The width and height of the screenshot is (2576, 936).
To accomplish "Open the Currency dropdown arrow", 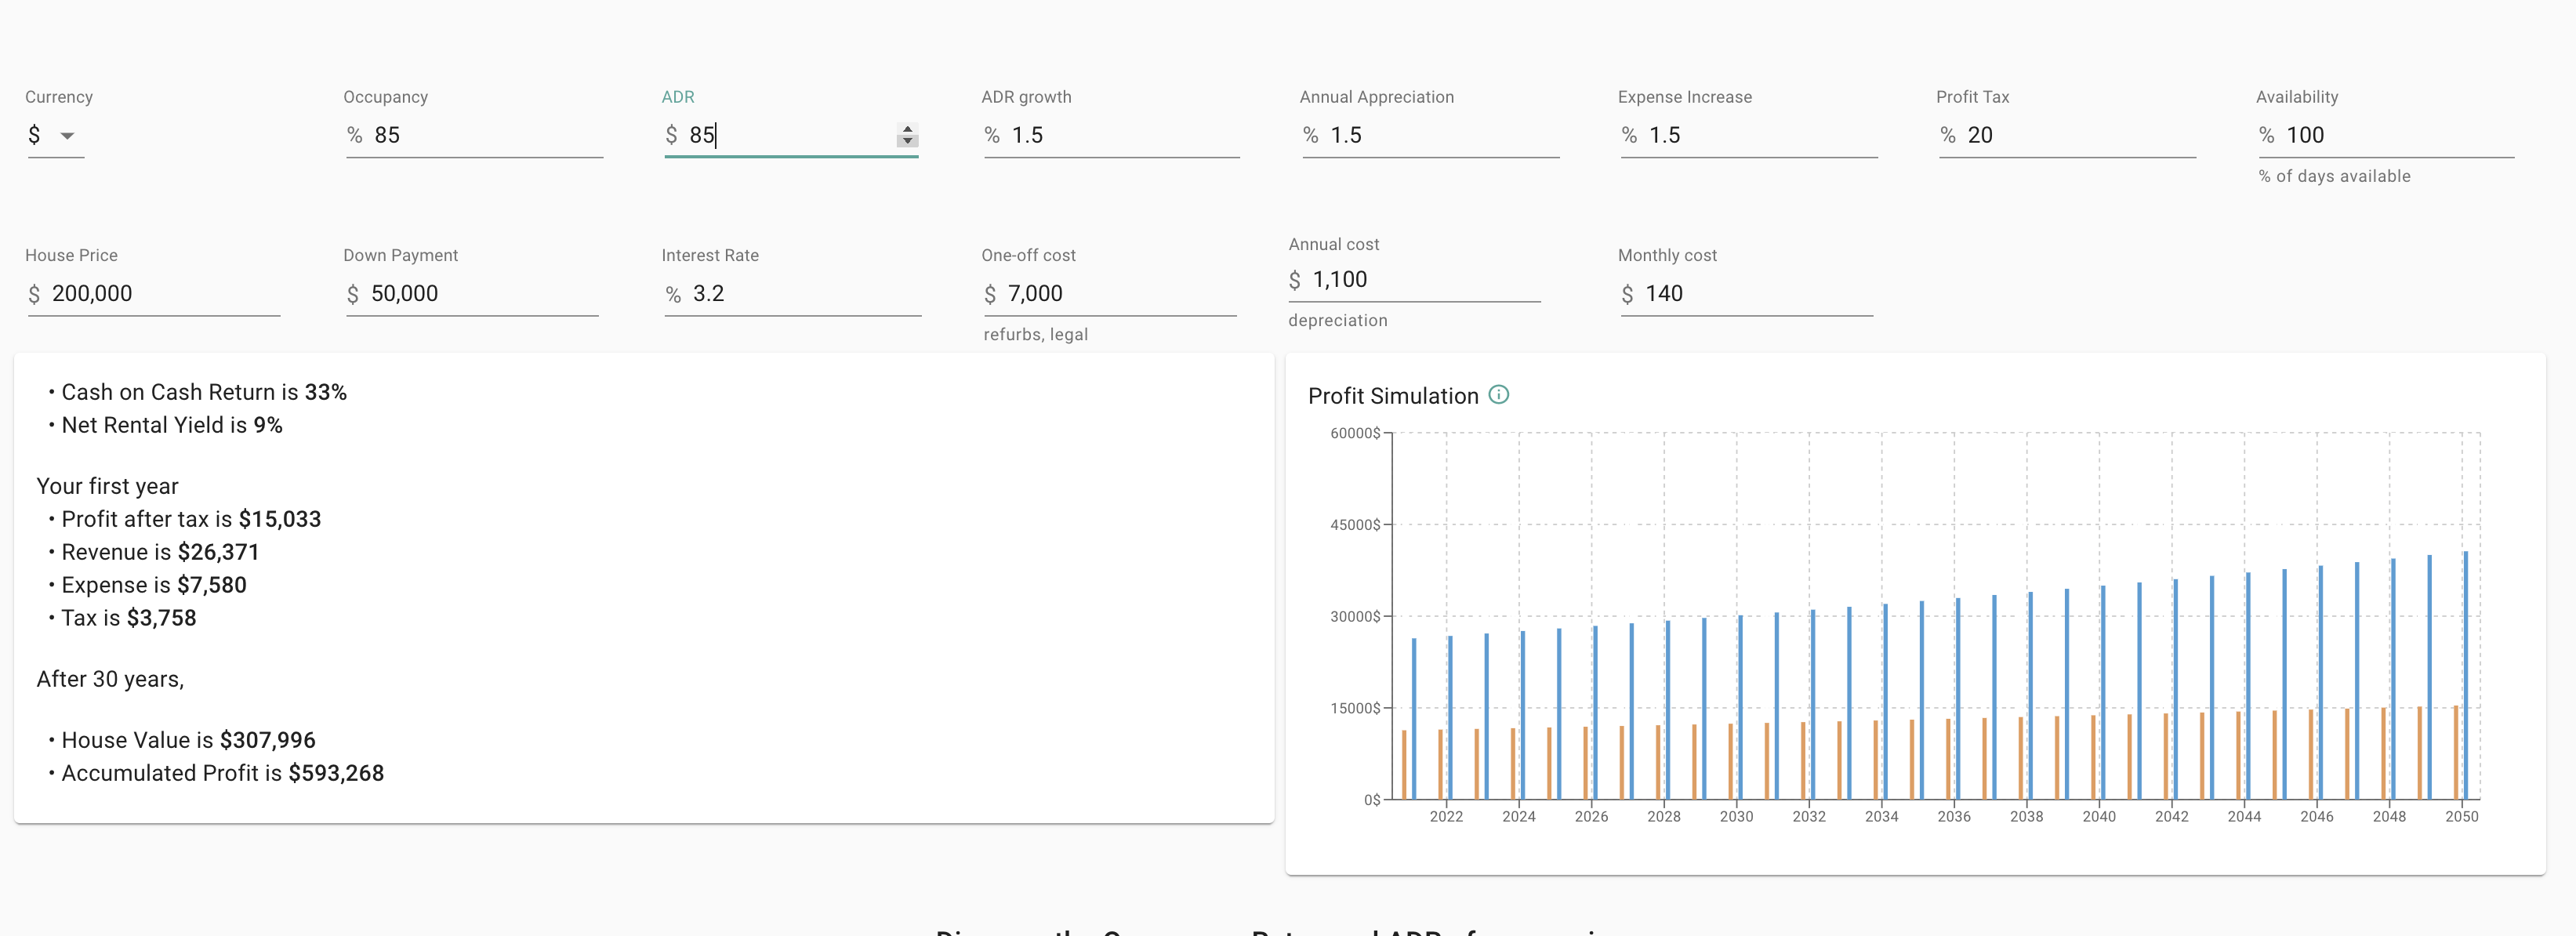I will coord(67,135).
